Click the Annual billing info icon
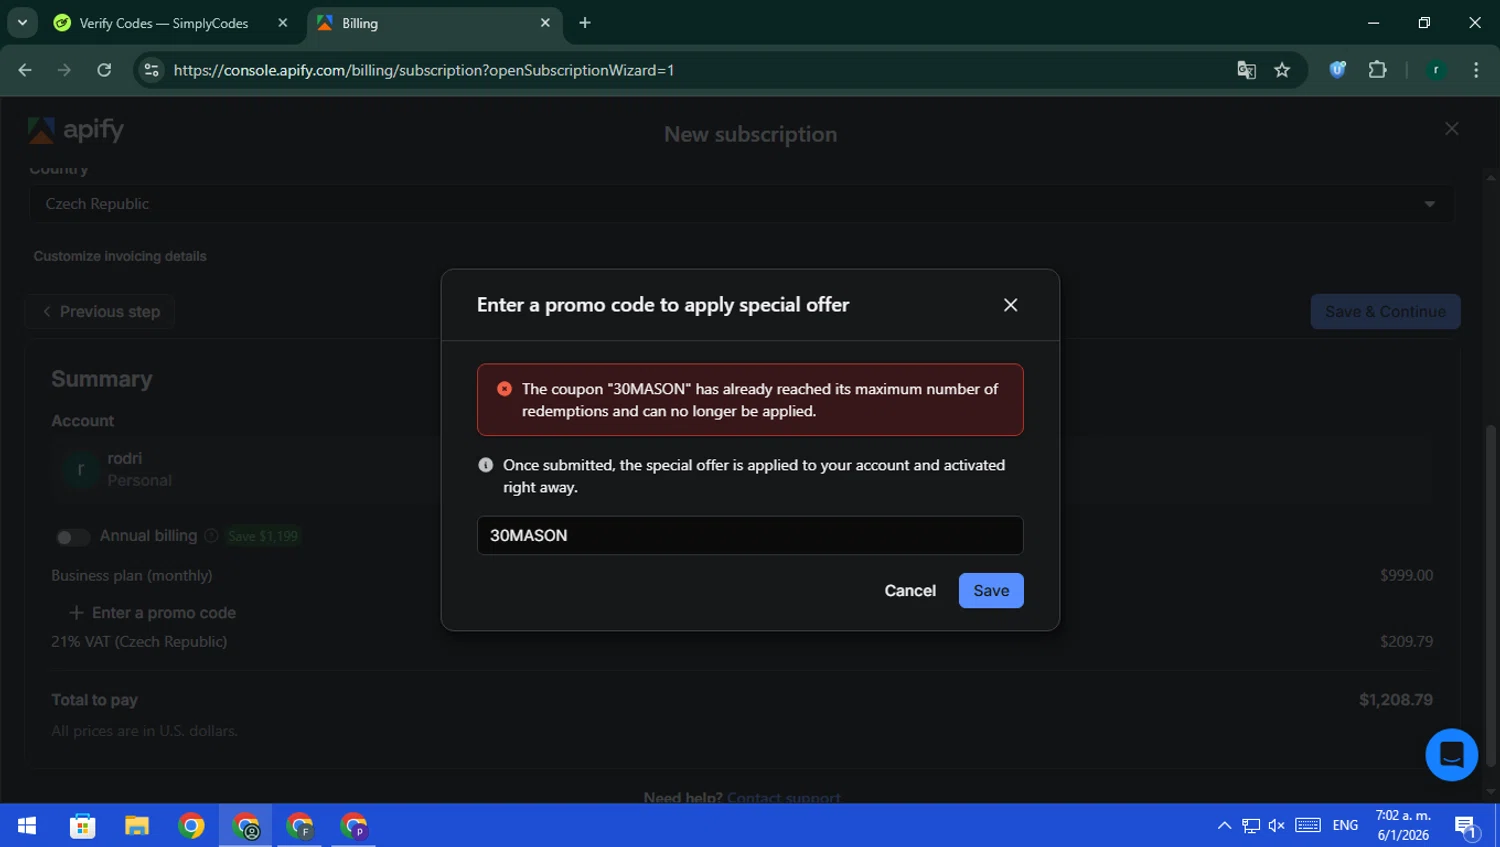 (211, 536)
